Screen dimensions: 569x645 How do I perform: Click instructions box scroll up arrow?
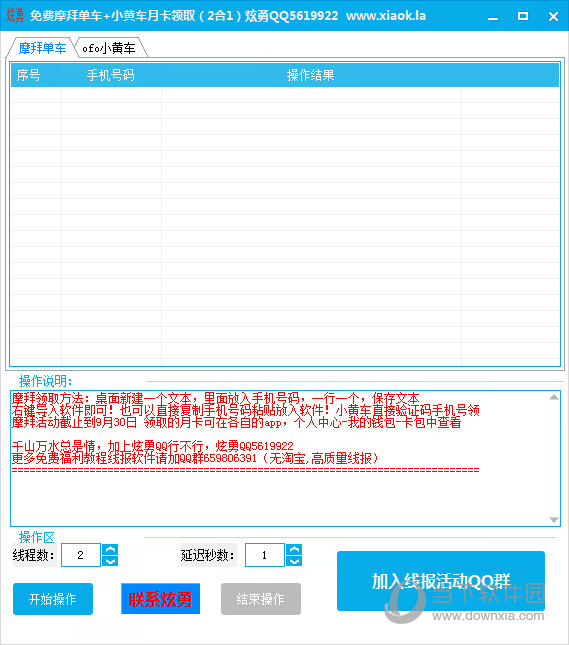pos(554,397)
